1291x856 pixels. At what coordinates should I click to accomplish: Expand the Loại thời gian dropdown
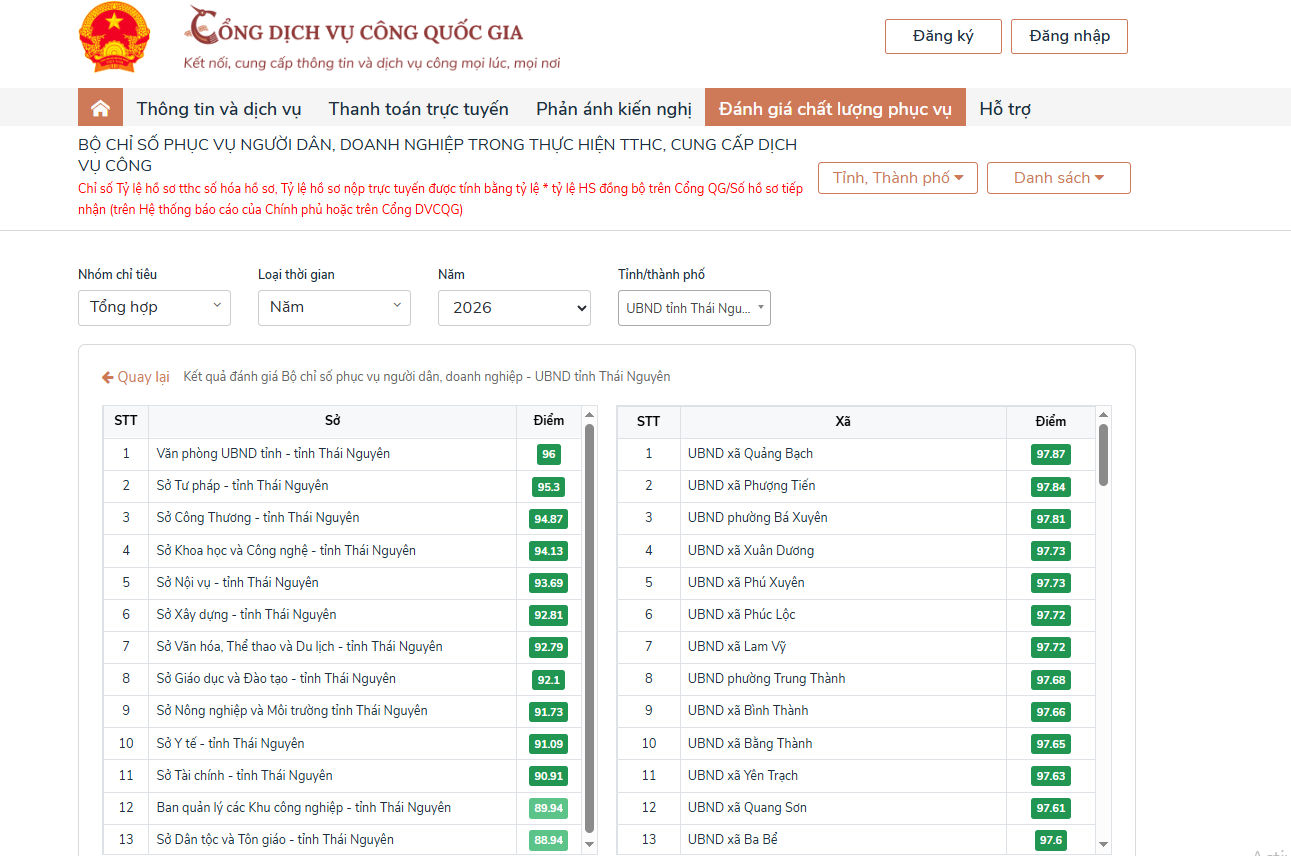(334, 308)
